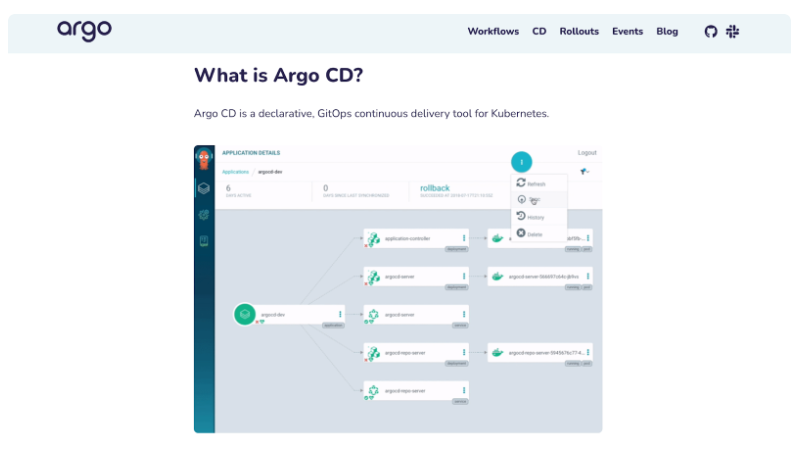Open the Events nav link
The height and width of the screenshot is (449, 793).
click(x=628, y=31)
